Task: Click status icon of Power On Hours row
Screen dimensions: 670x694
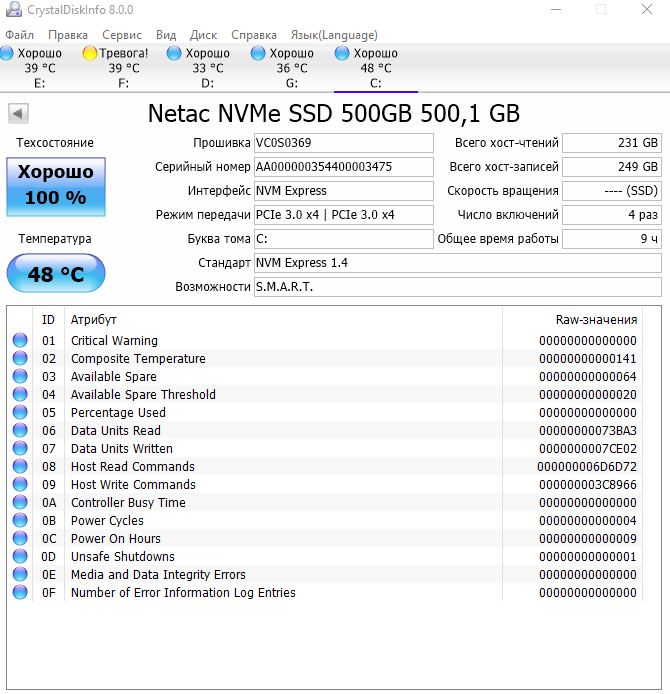Action: (20, 538)
